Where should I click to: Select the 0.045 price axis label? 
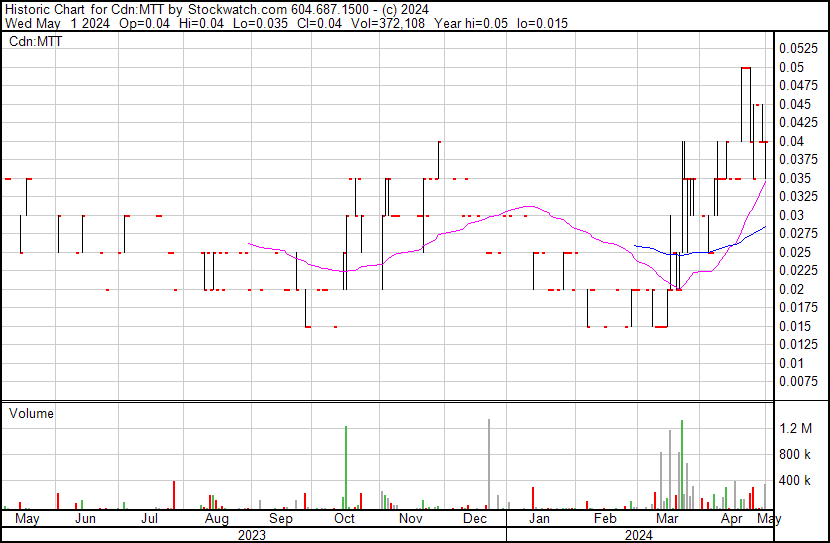795,104
